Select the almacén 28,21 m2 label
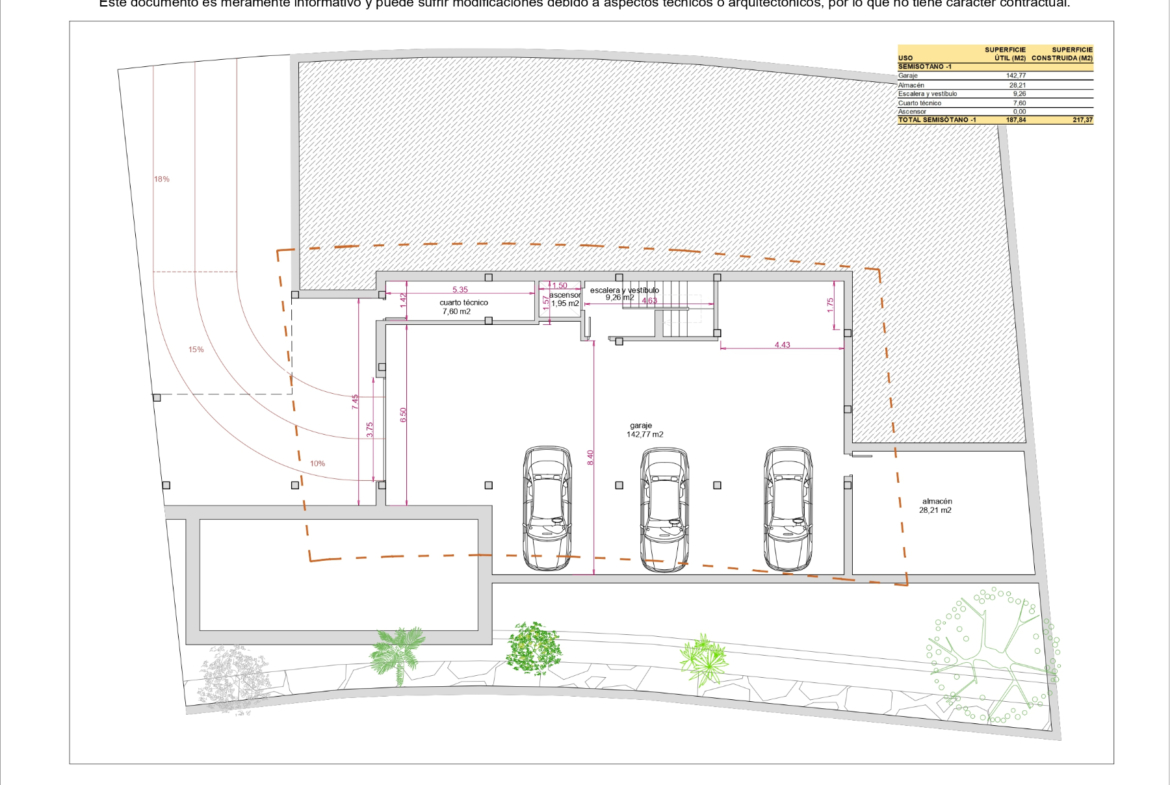 pyautogui.click(x=936, y=505)
